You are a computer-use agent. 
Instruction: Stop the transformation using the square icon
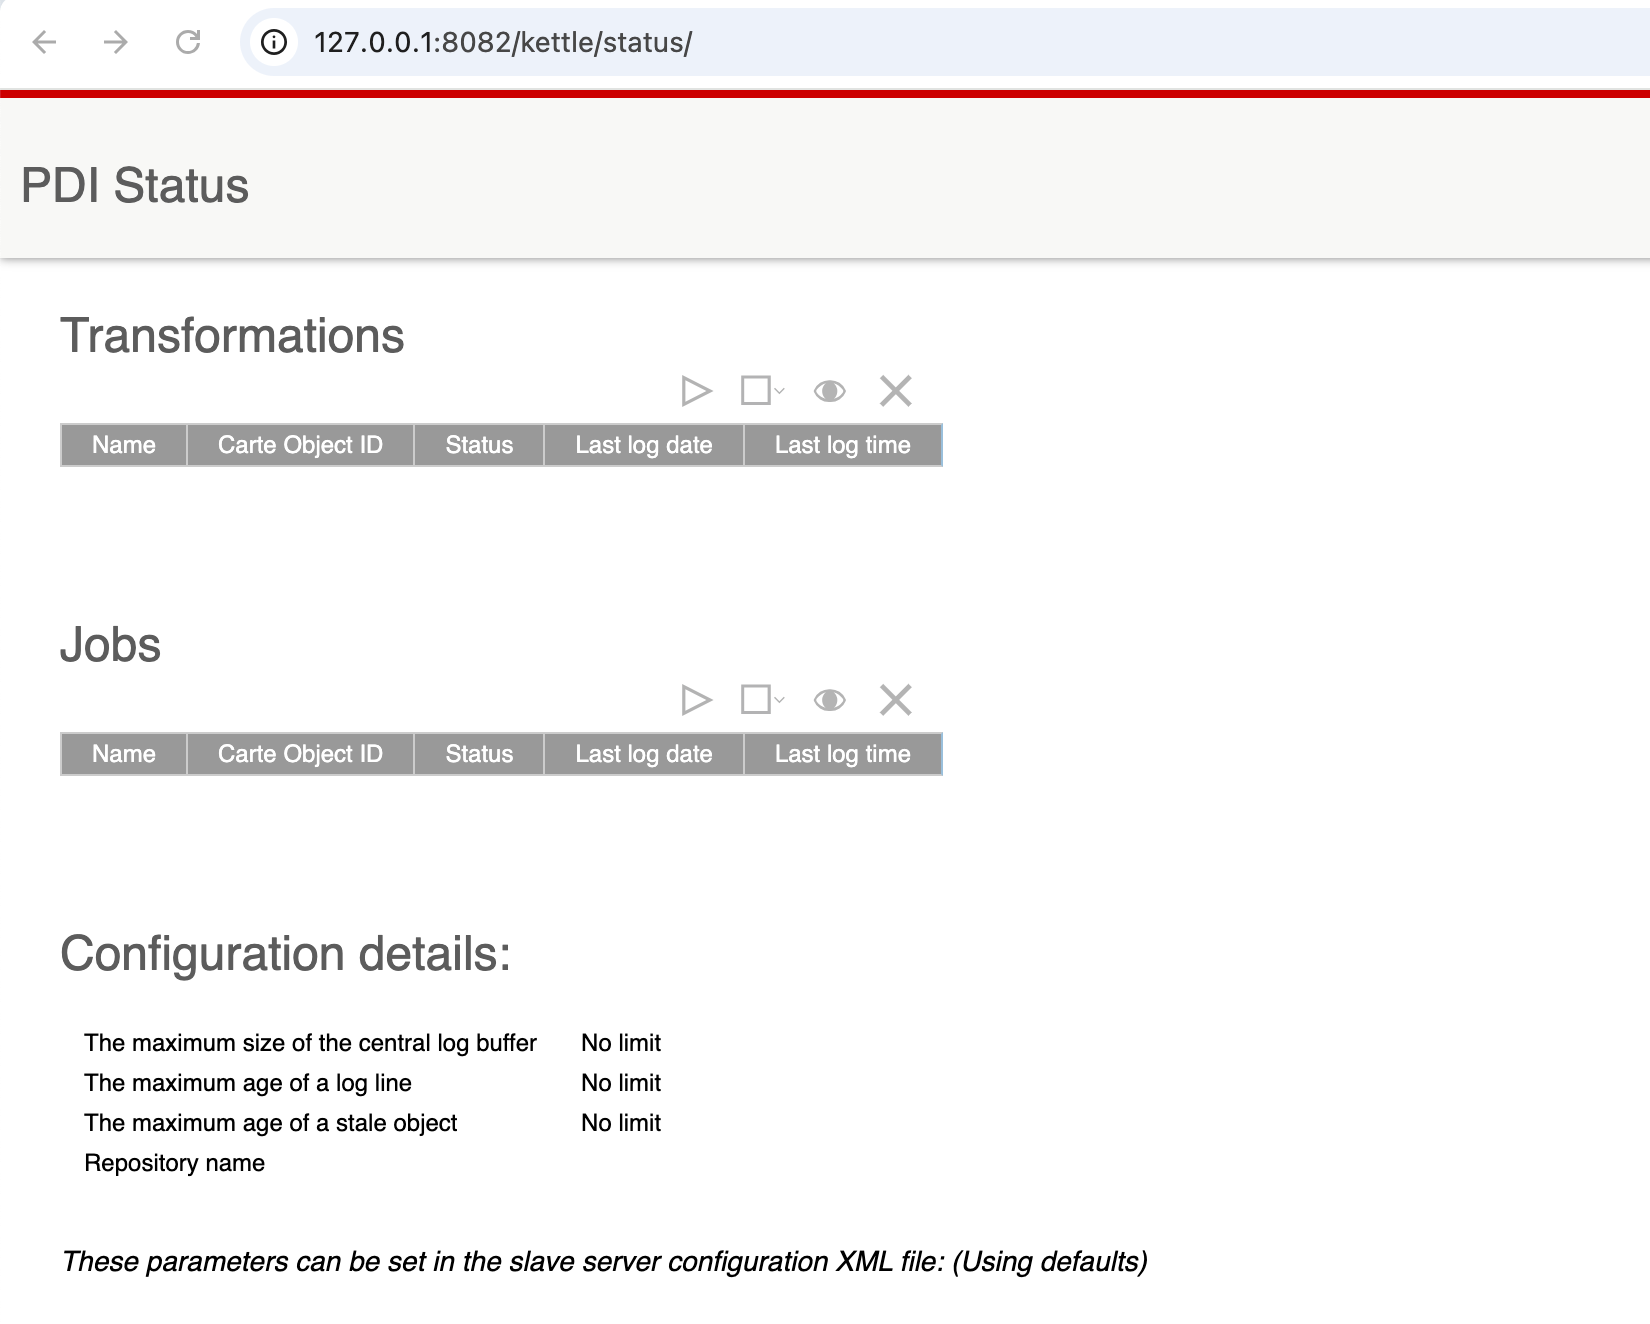755,391
